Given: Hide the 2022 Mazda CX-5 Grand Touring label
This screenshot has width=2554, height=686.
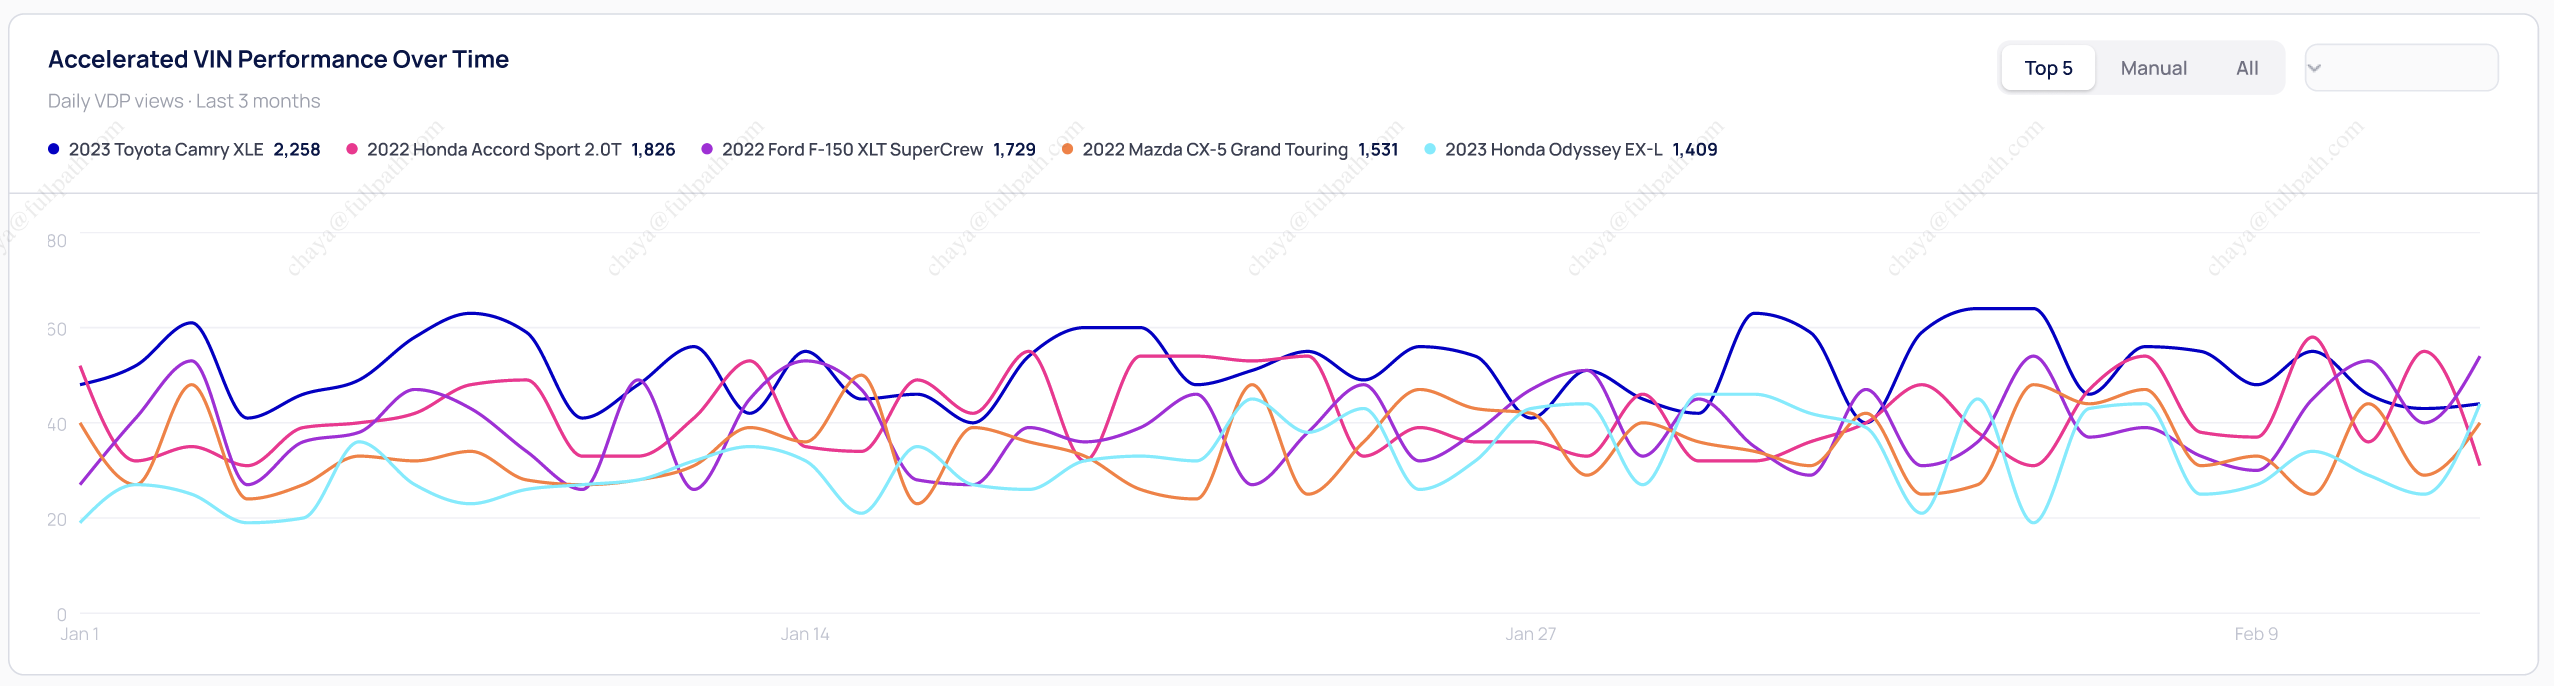Looking at the screenshot, I should pyautogui.click(x=1215, y=150).
